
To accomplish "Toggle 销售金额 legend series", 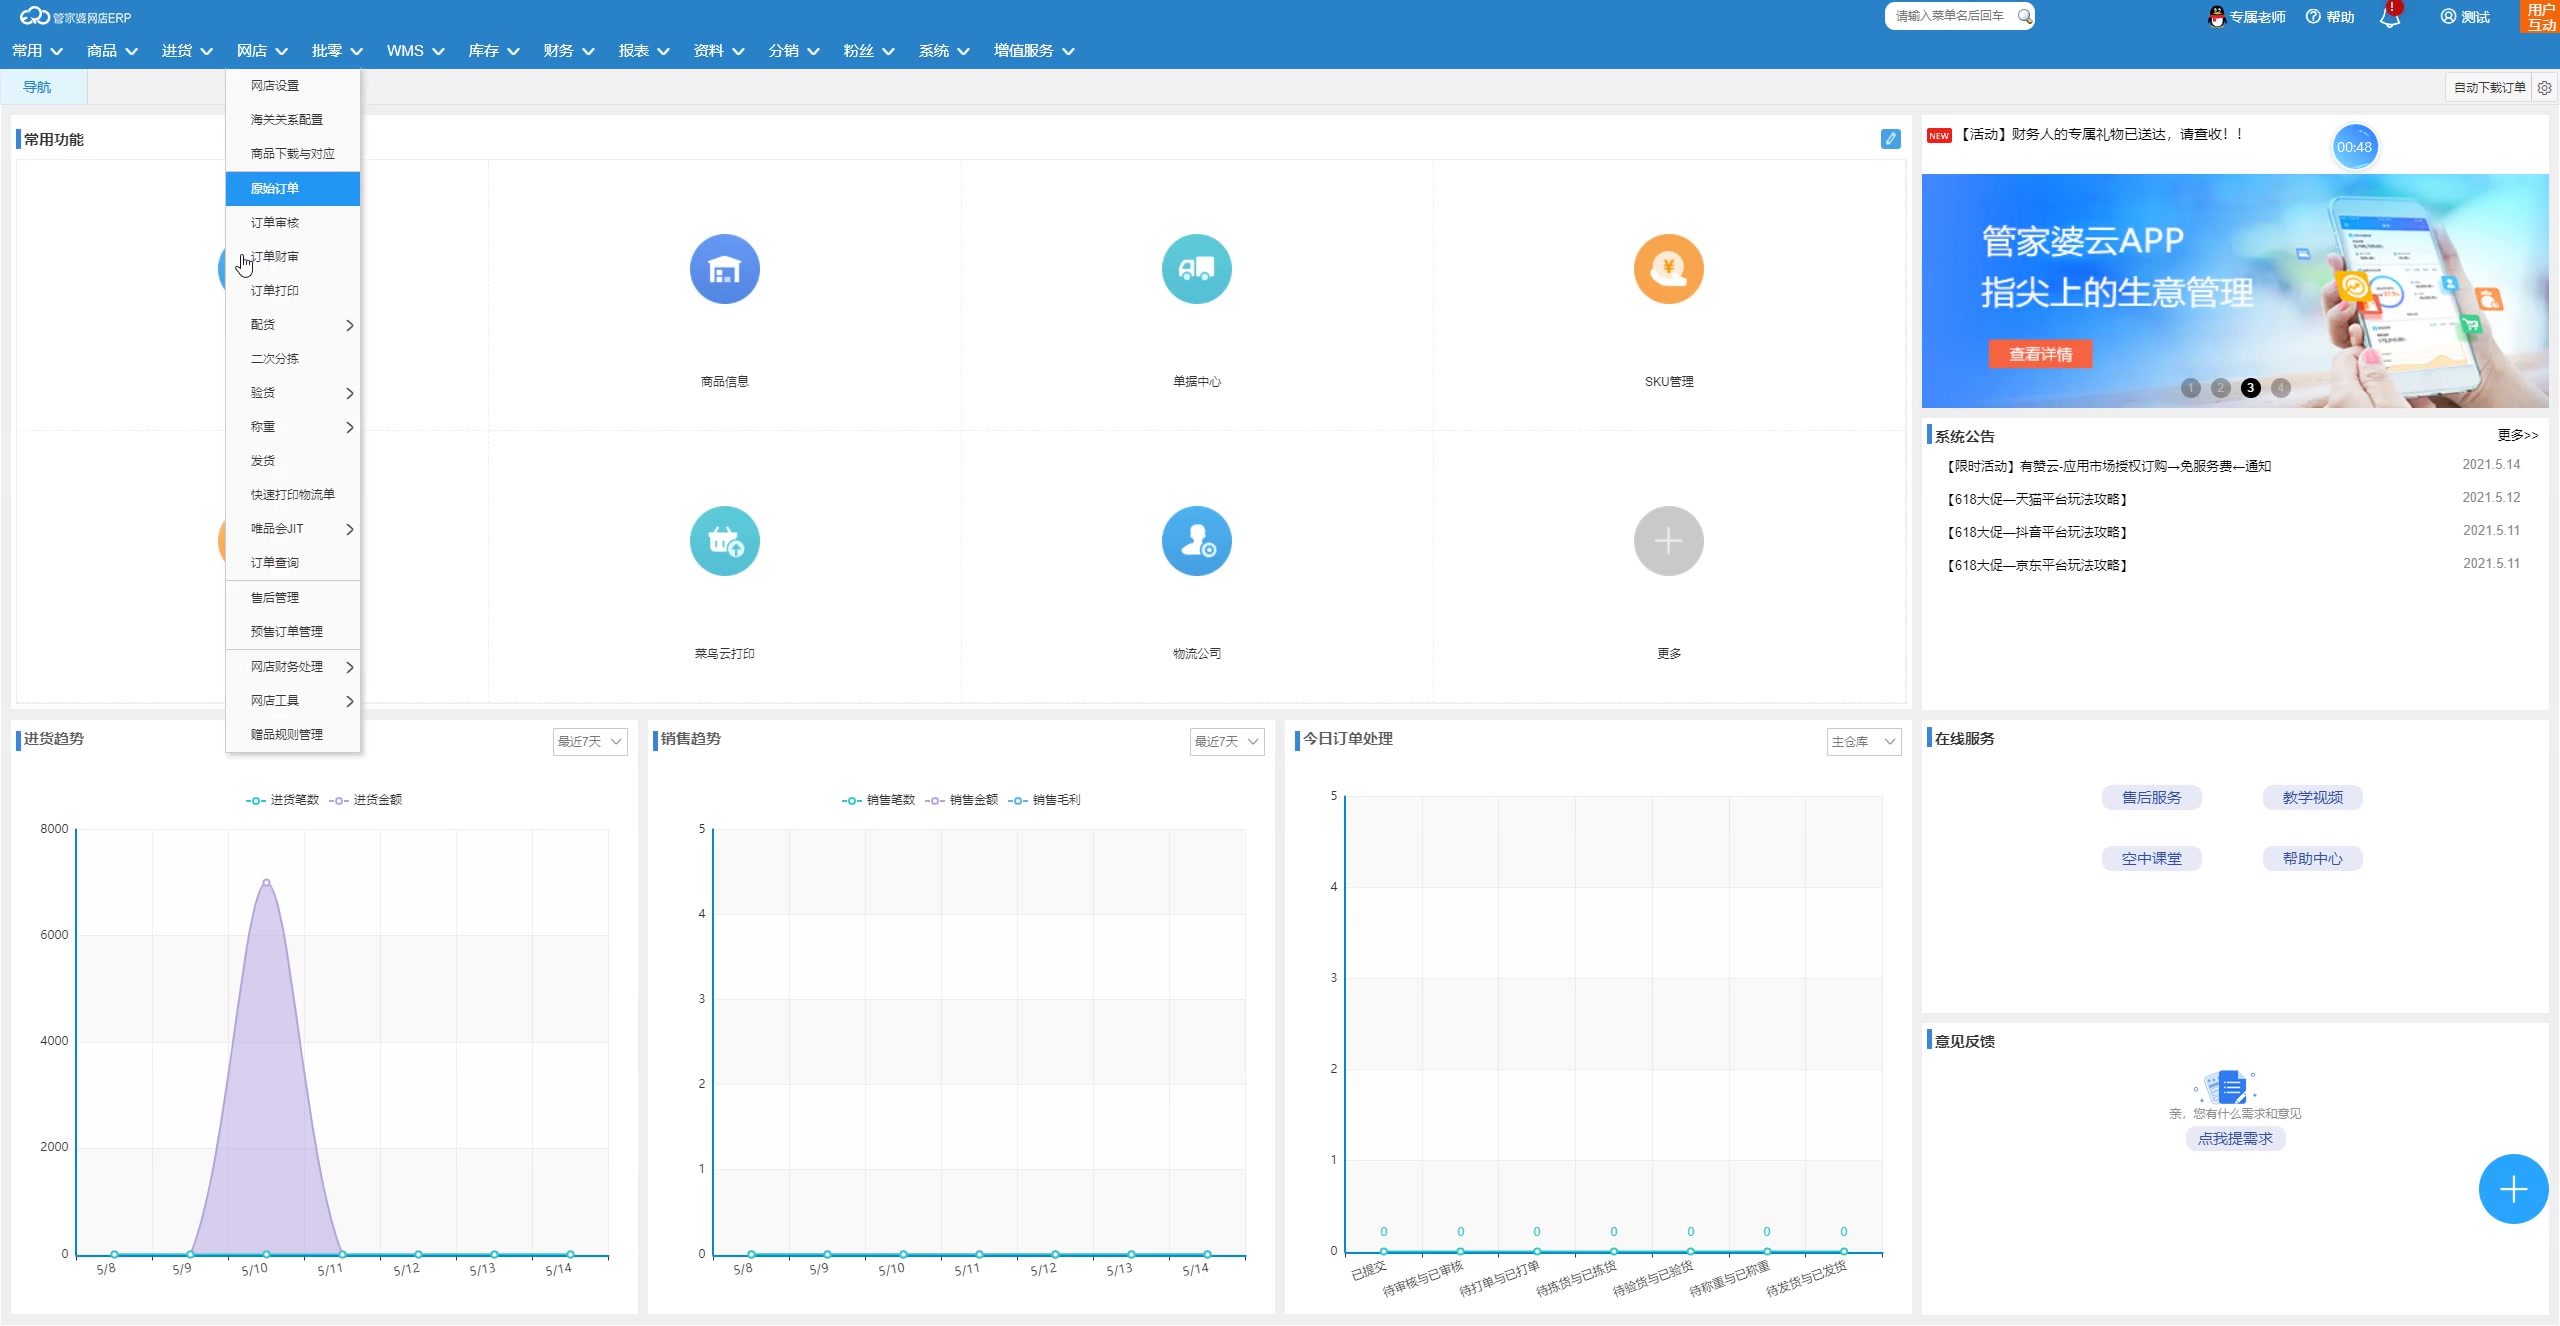I will tap(961, 800).
